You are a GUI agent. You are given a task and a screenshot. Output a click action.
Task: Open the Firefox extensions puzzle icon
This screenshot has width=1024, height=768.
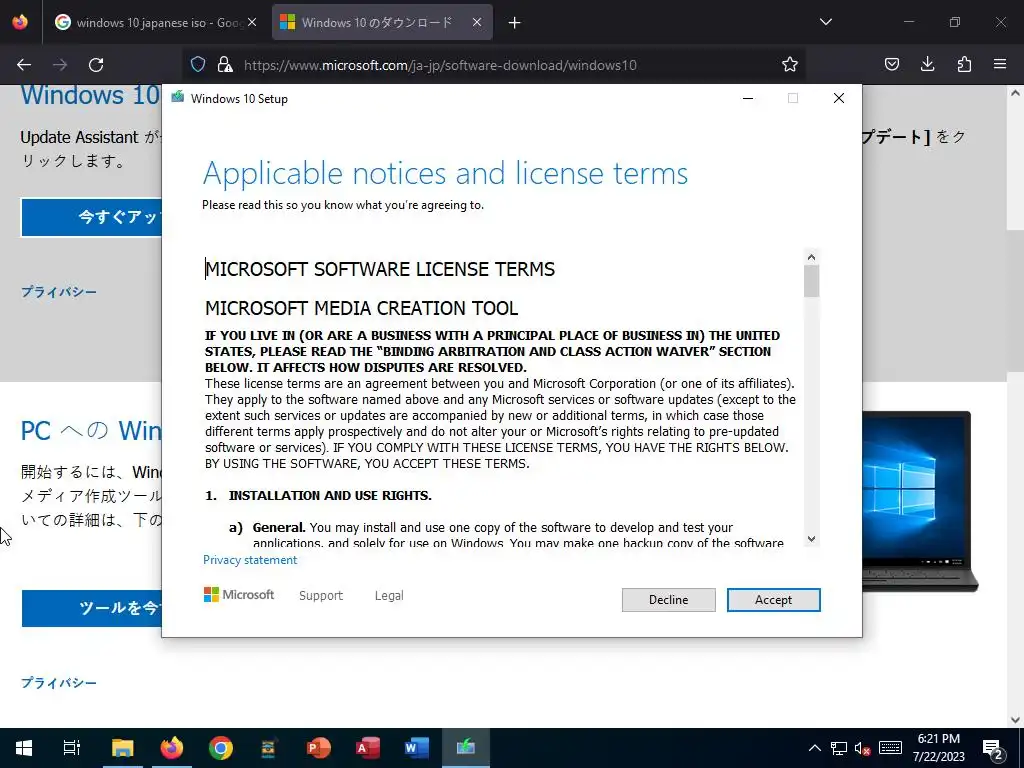(x=964, y=64)
